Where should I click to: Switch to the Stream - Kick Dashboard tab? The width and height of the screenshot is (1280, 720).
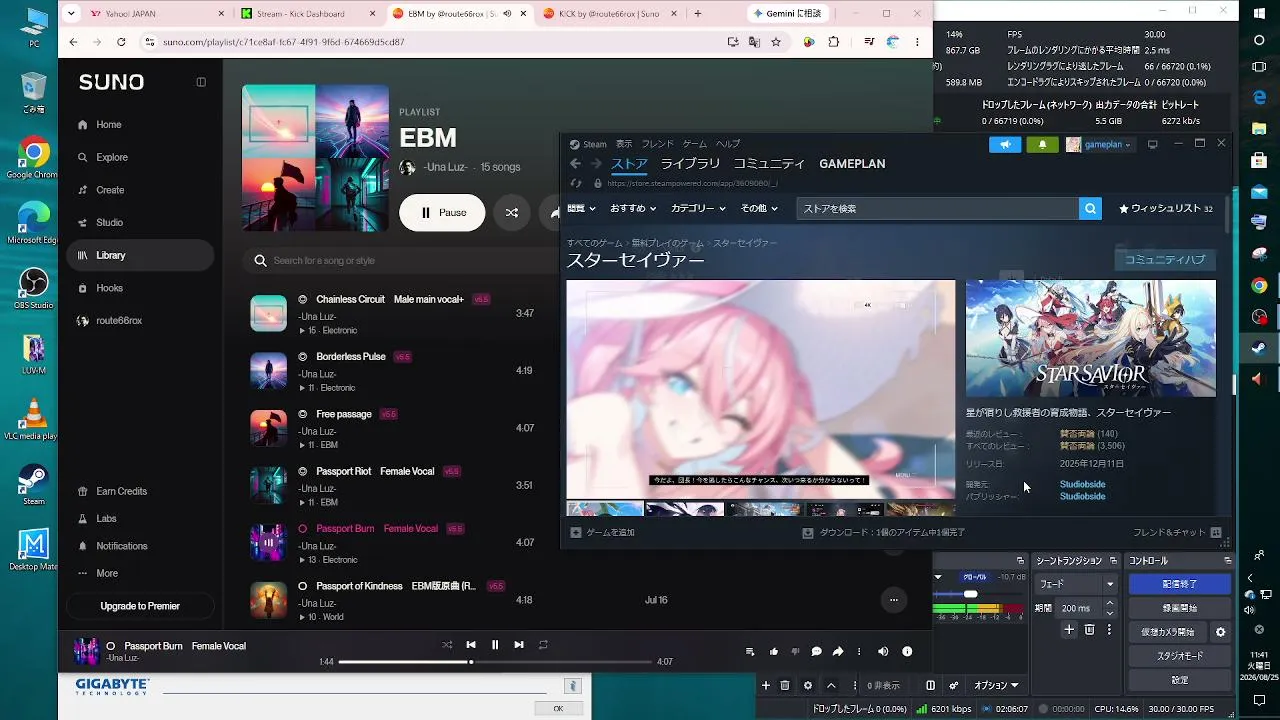click(x=307, y=14)
